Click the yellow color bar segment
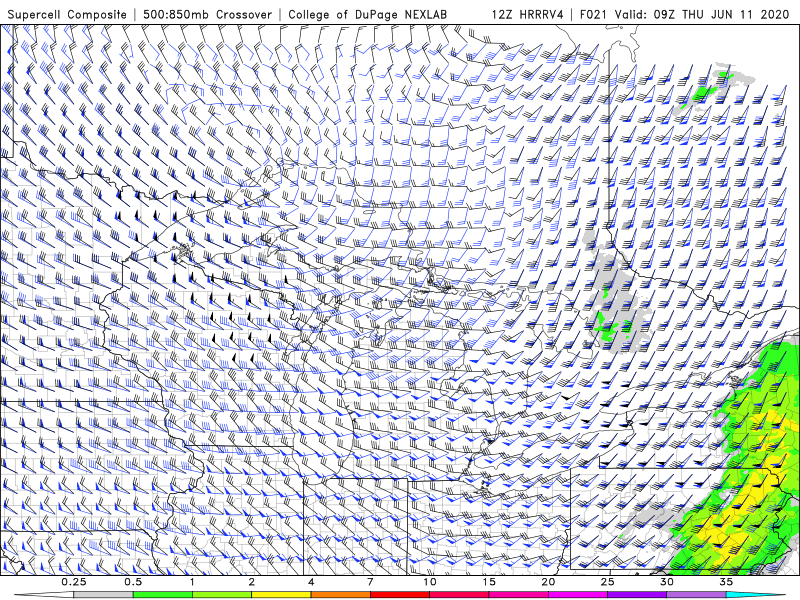The width and height of the screenshot is (800, 600). 281,595
